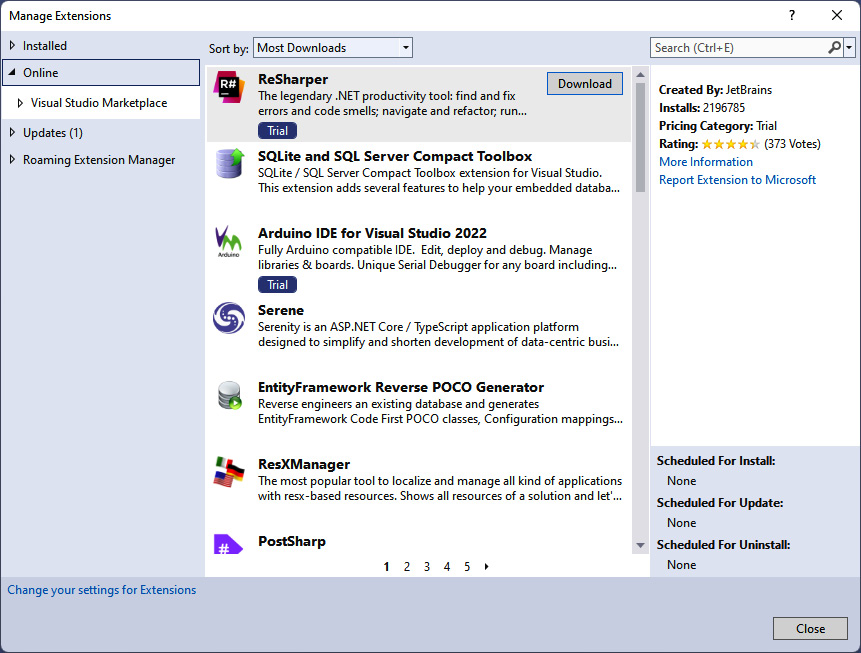The height and width of the screenshot is (653, 861).
Task: Select EntityFramework Reverse POCO Generator title
Action: click(x=401, y=387)
